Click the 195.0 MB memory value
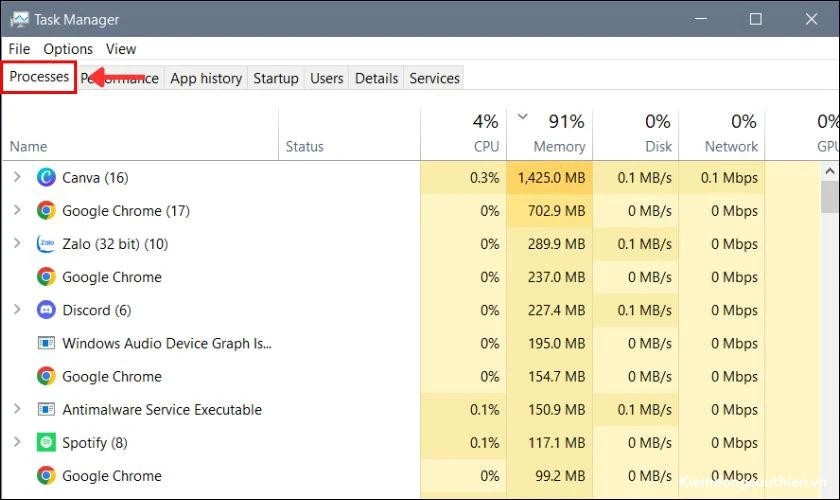This screenshot has height=500, width=840. (x=557, y=344)
